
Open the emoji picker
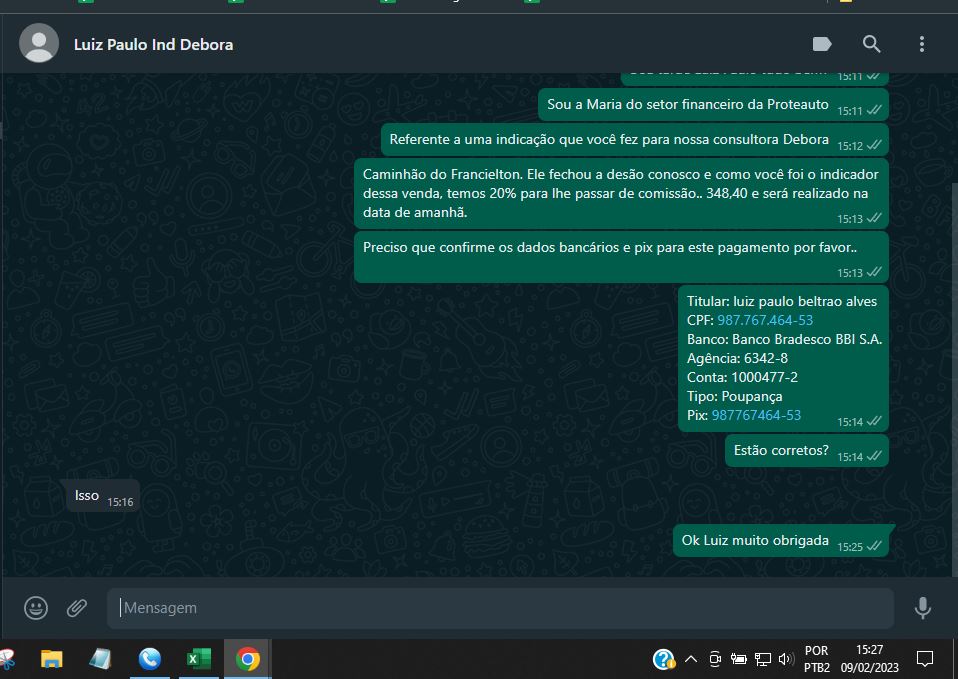(36, 608)
